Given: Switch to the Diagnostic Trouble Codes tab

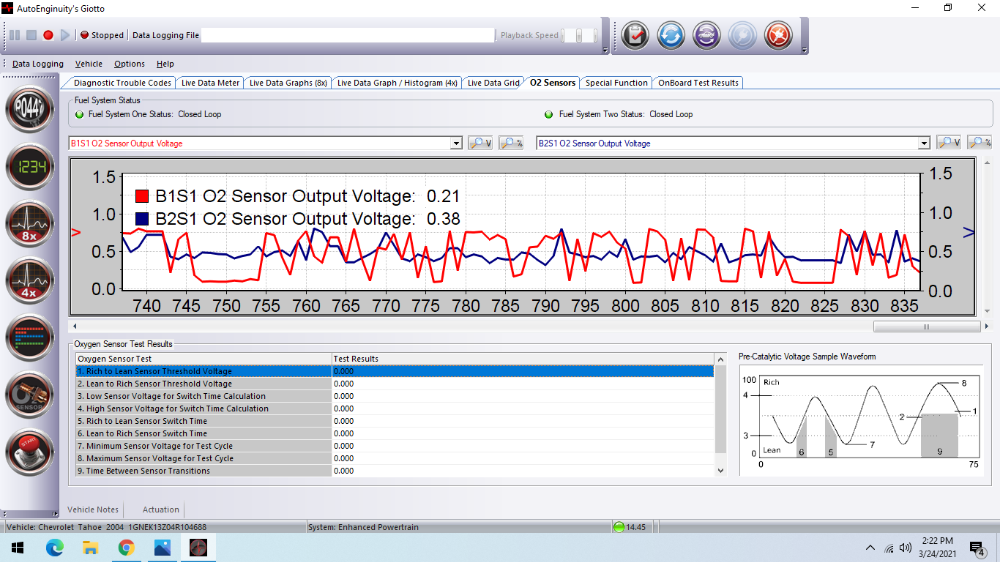Looking at the screenshot, I should (122, 83).
